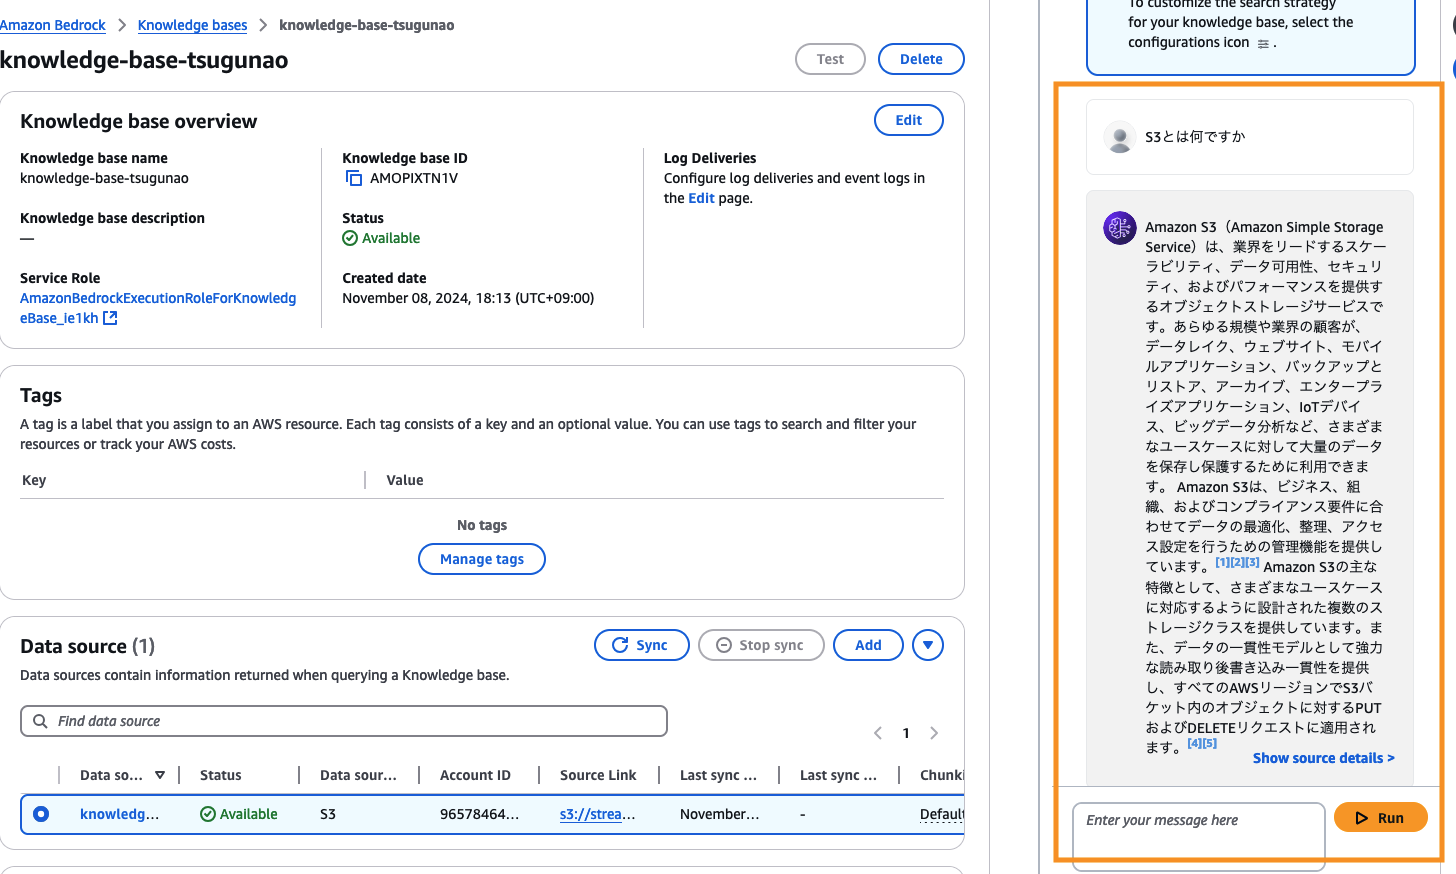The image size is (1456, 874).
Task: Open AmazonBedrockExecutionRoleForKnowledgeBase role link
Action: pyautogui.click(x=158, y=308)
